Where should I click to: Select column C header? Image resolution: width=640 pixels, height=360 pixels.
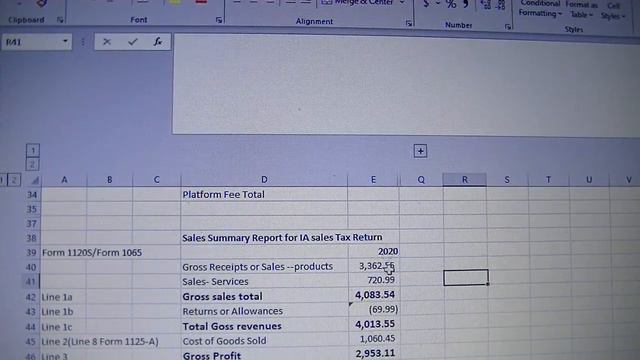[x=156, y=180]
